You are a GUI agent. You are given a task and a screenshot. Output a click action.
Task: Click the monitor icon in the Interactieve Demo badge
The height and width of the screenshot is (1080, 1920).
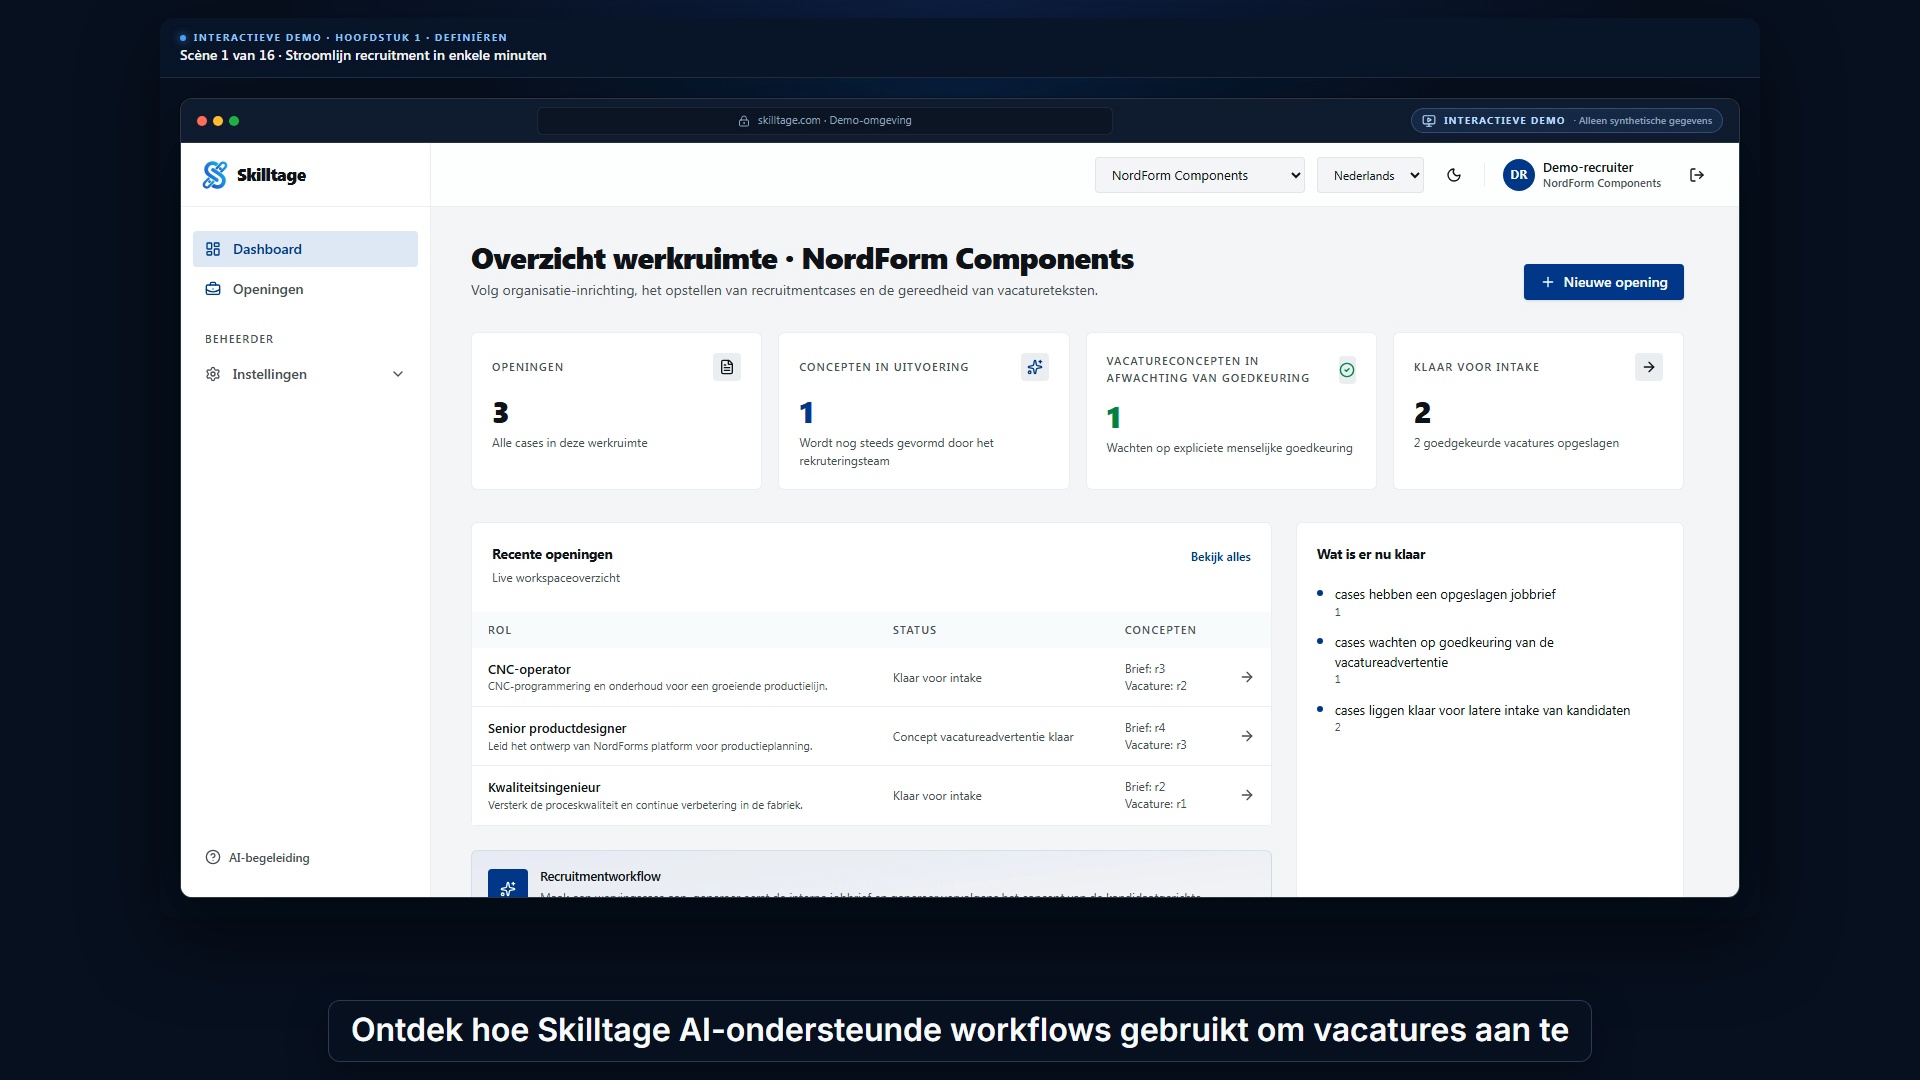(1429, 121)
